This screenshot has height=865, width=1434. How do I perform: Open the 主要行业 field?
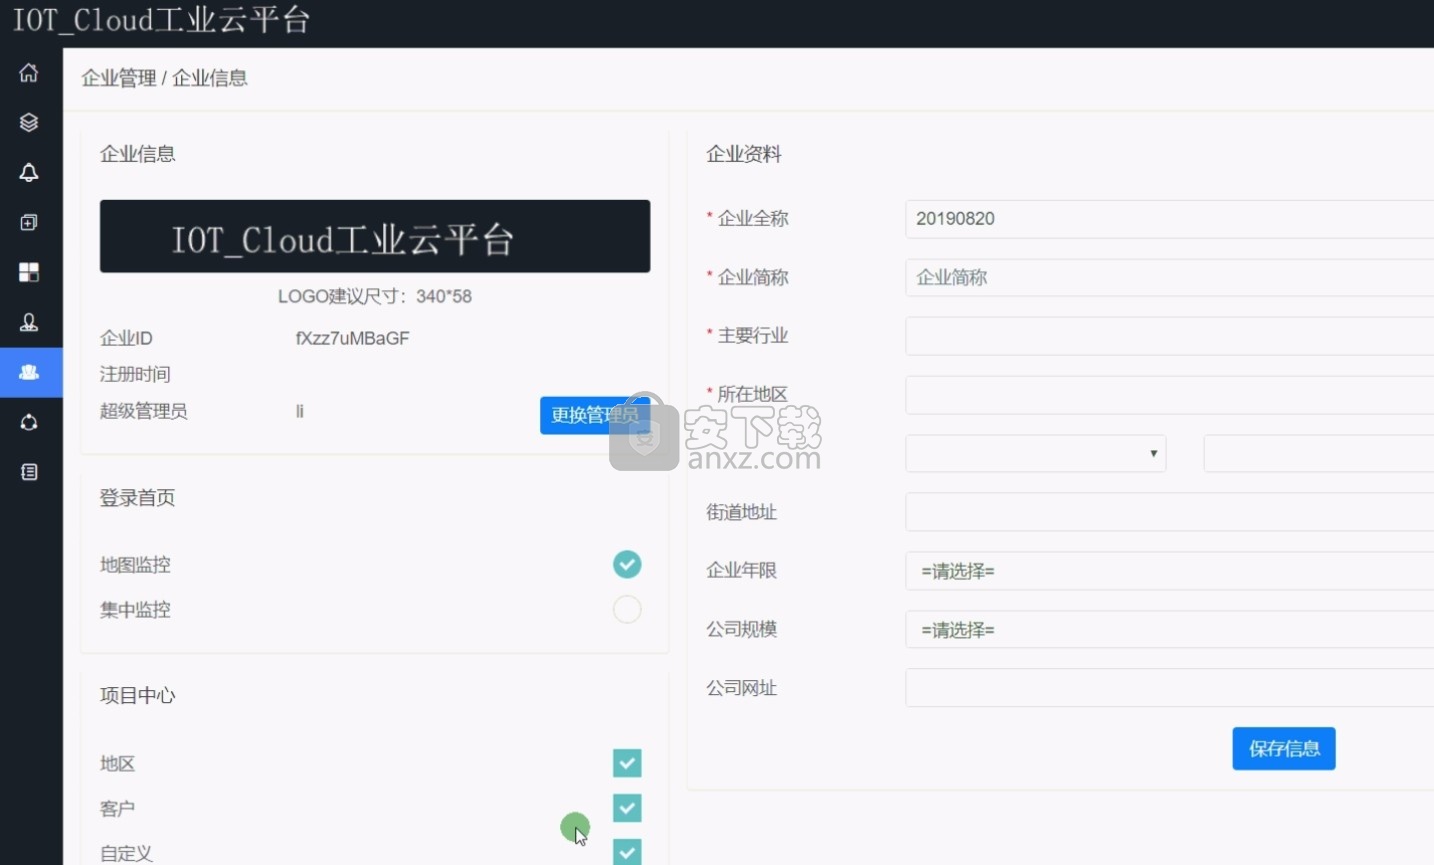pyautogui.click(x=1170, y=336)
